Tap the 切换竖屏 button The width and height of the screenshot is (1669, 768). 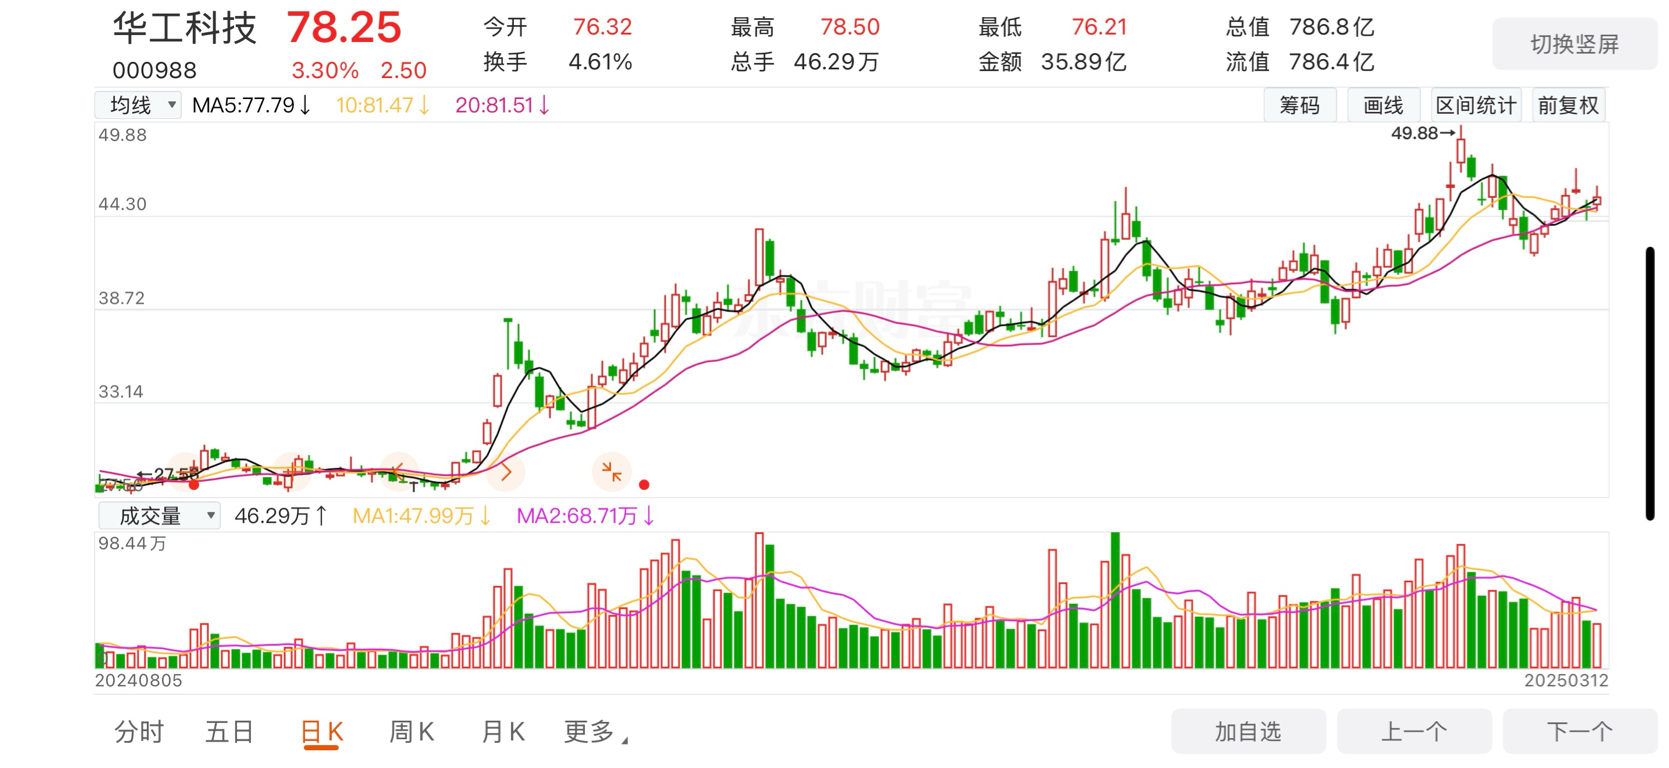coord(1574,44)
